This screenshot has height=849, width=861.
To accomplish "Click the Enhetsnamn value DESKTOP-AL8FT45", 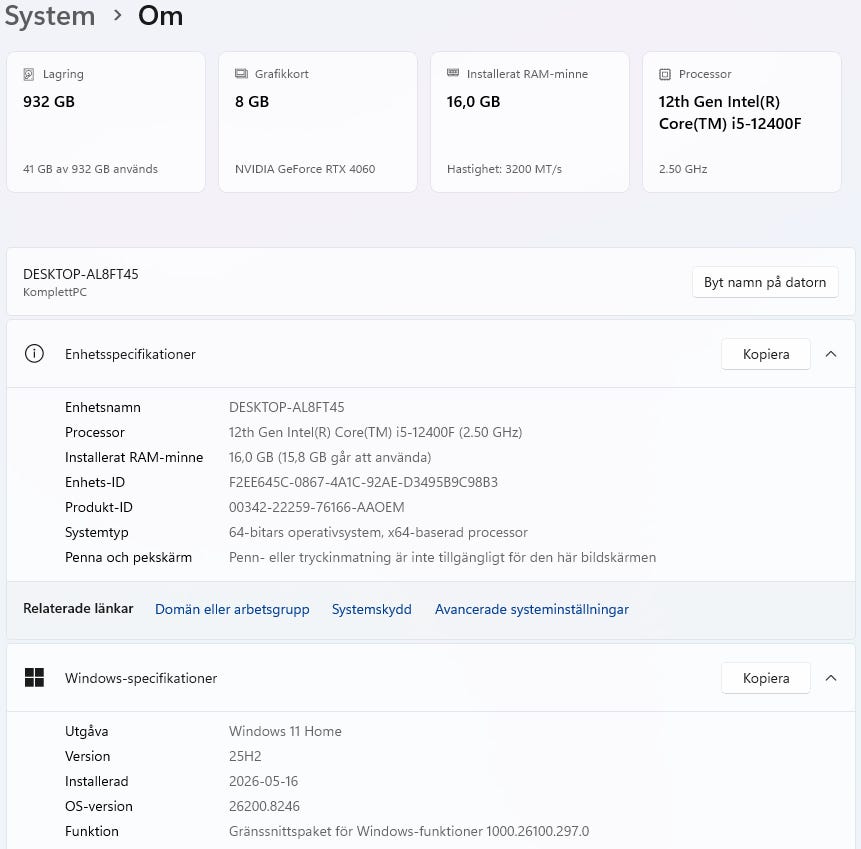I will pos(287,407).
